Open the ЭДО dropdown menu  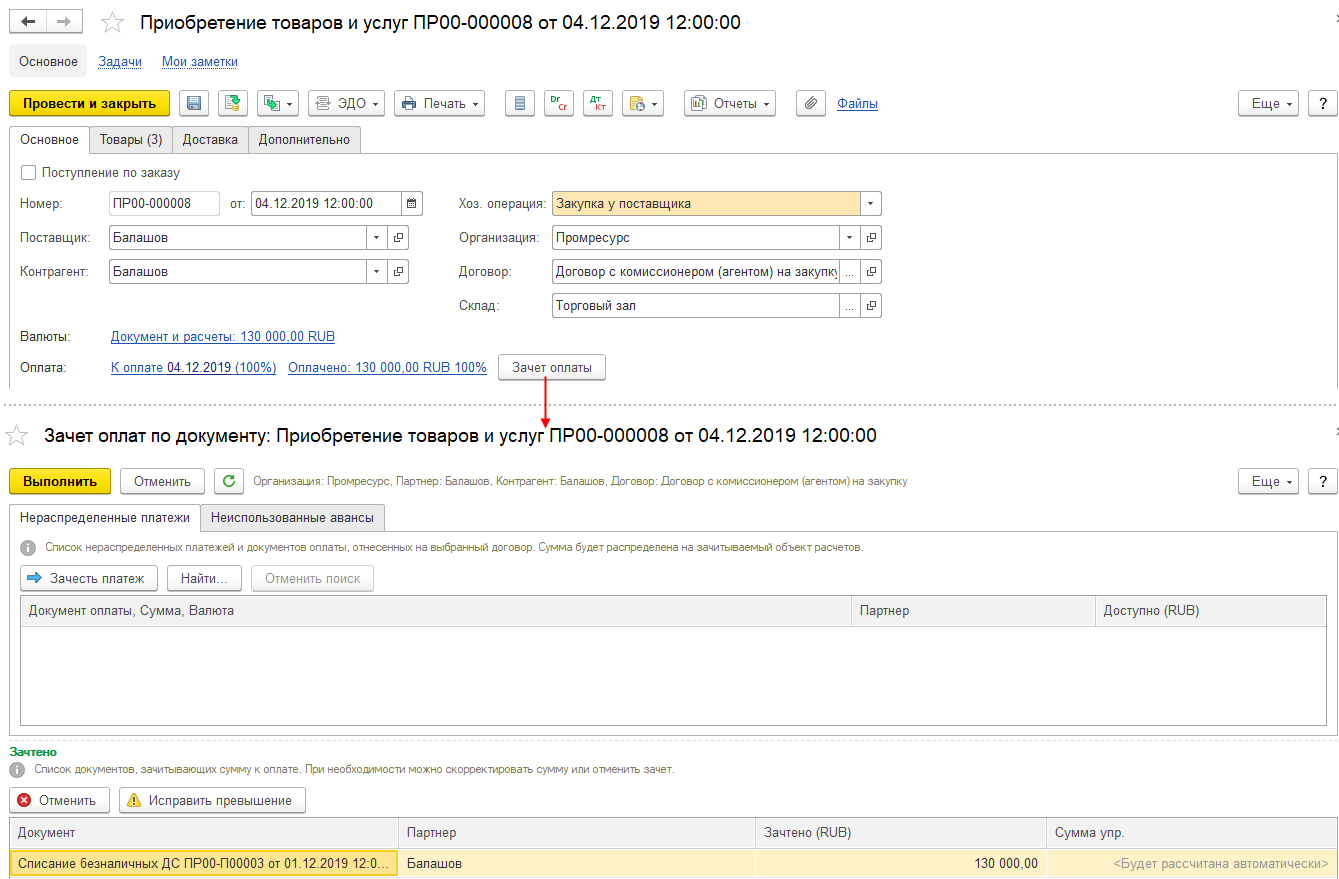coord(346,103)
